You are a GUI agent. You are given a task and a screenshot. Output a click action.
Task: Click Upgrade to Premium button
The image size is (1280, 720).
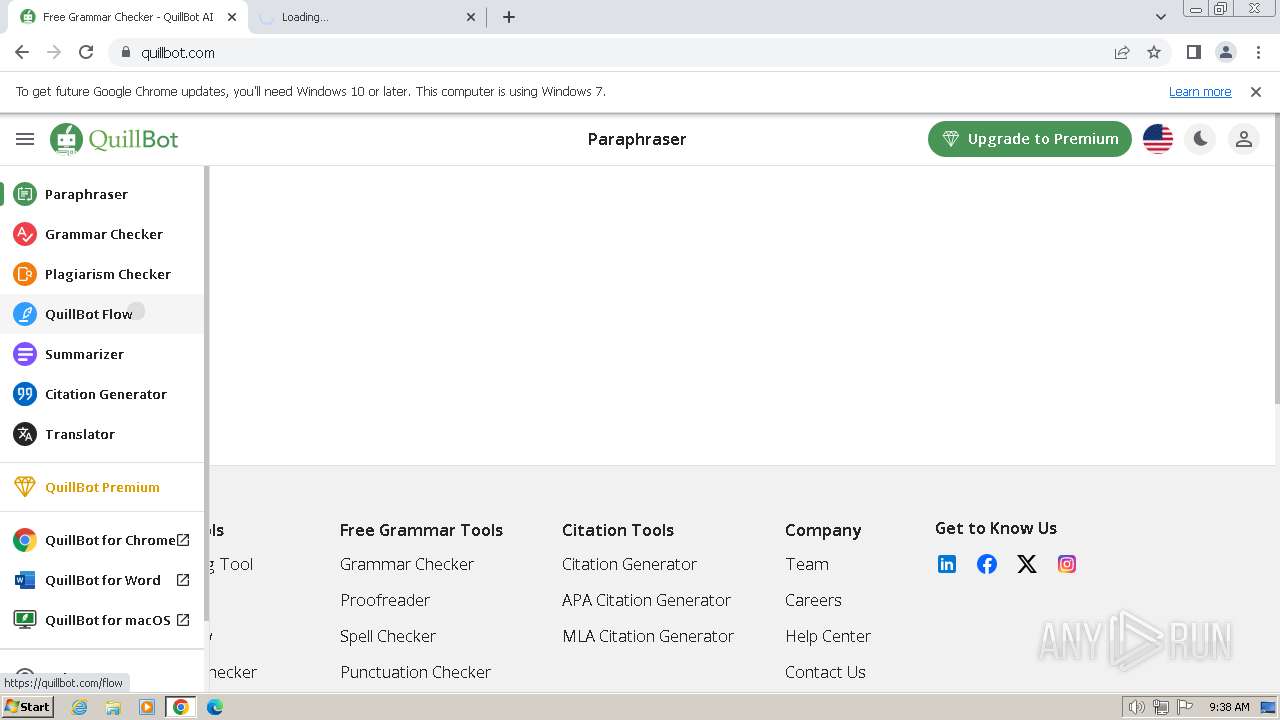(x=1030, y=139)
